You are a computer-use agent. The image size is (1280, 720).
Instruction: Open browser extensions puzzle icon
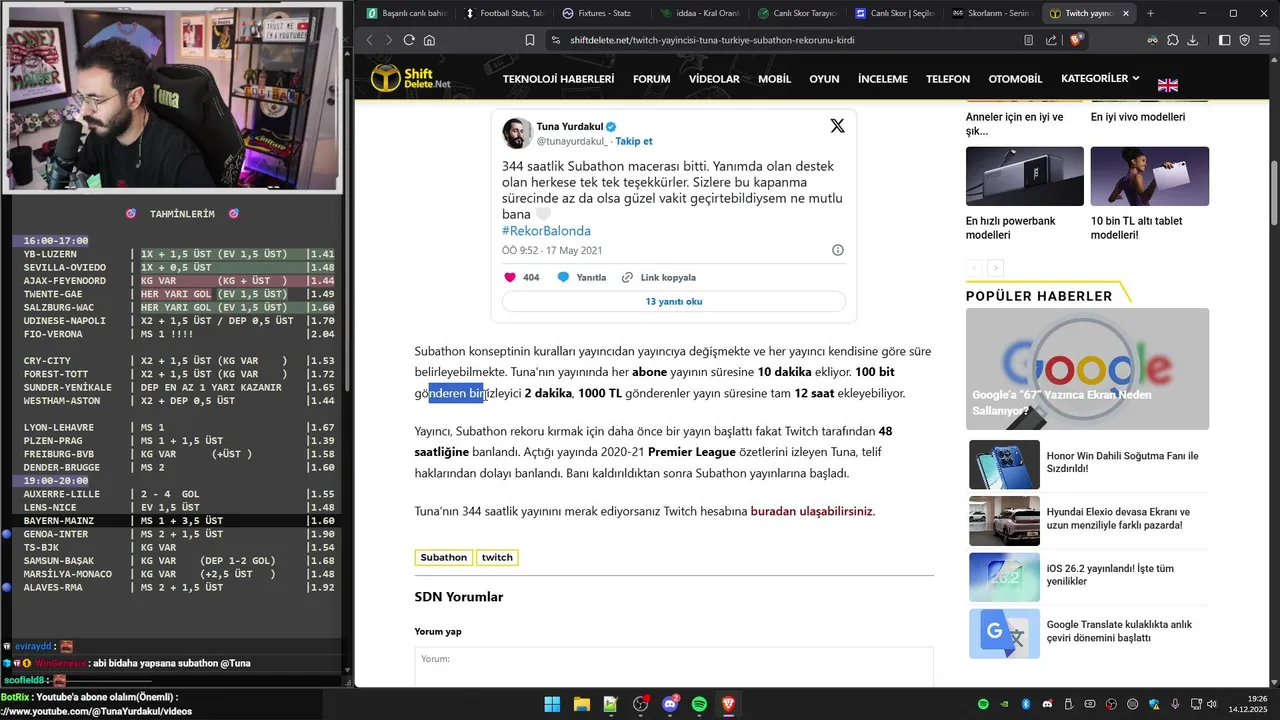[1173, 40]
